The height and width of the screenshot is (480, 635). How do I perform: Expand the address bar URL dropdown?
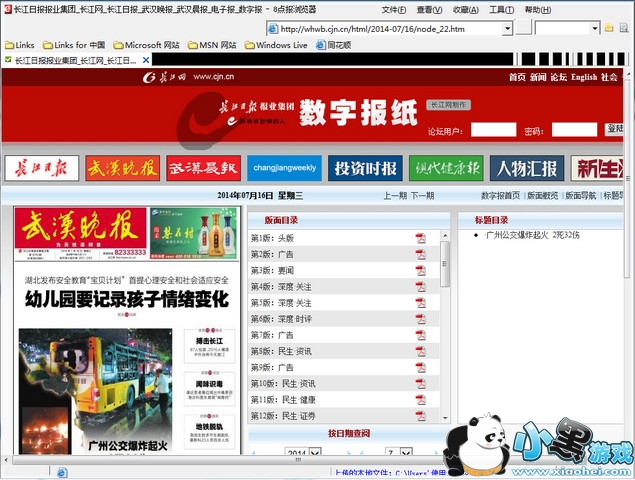pyautogui.click(x=507, y=28)
